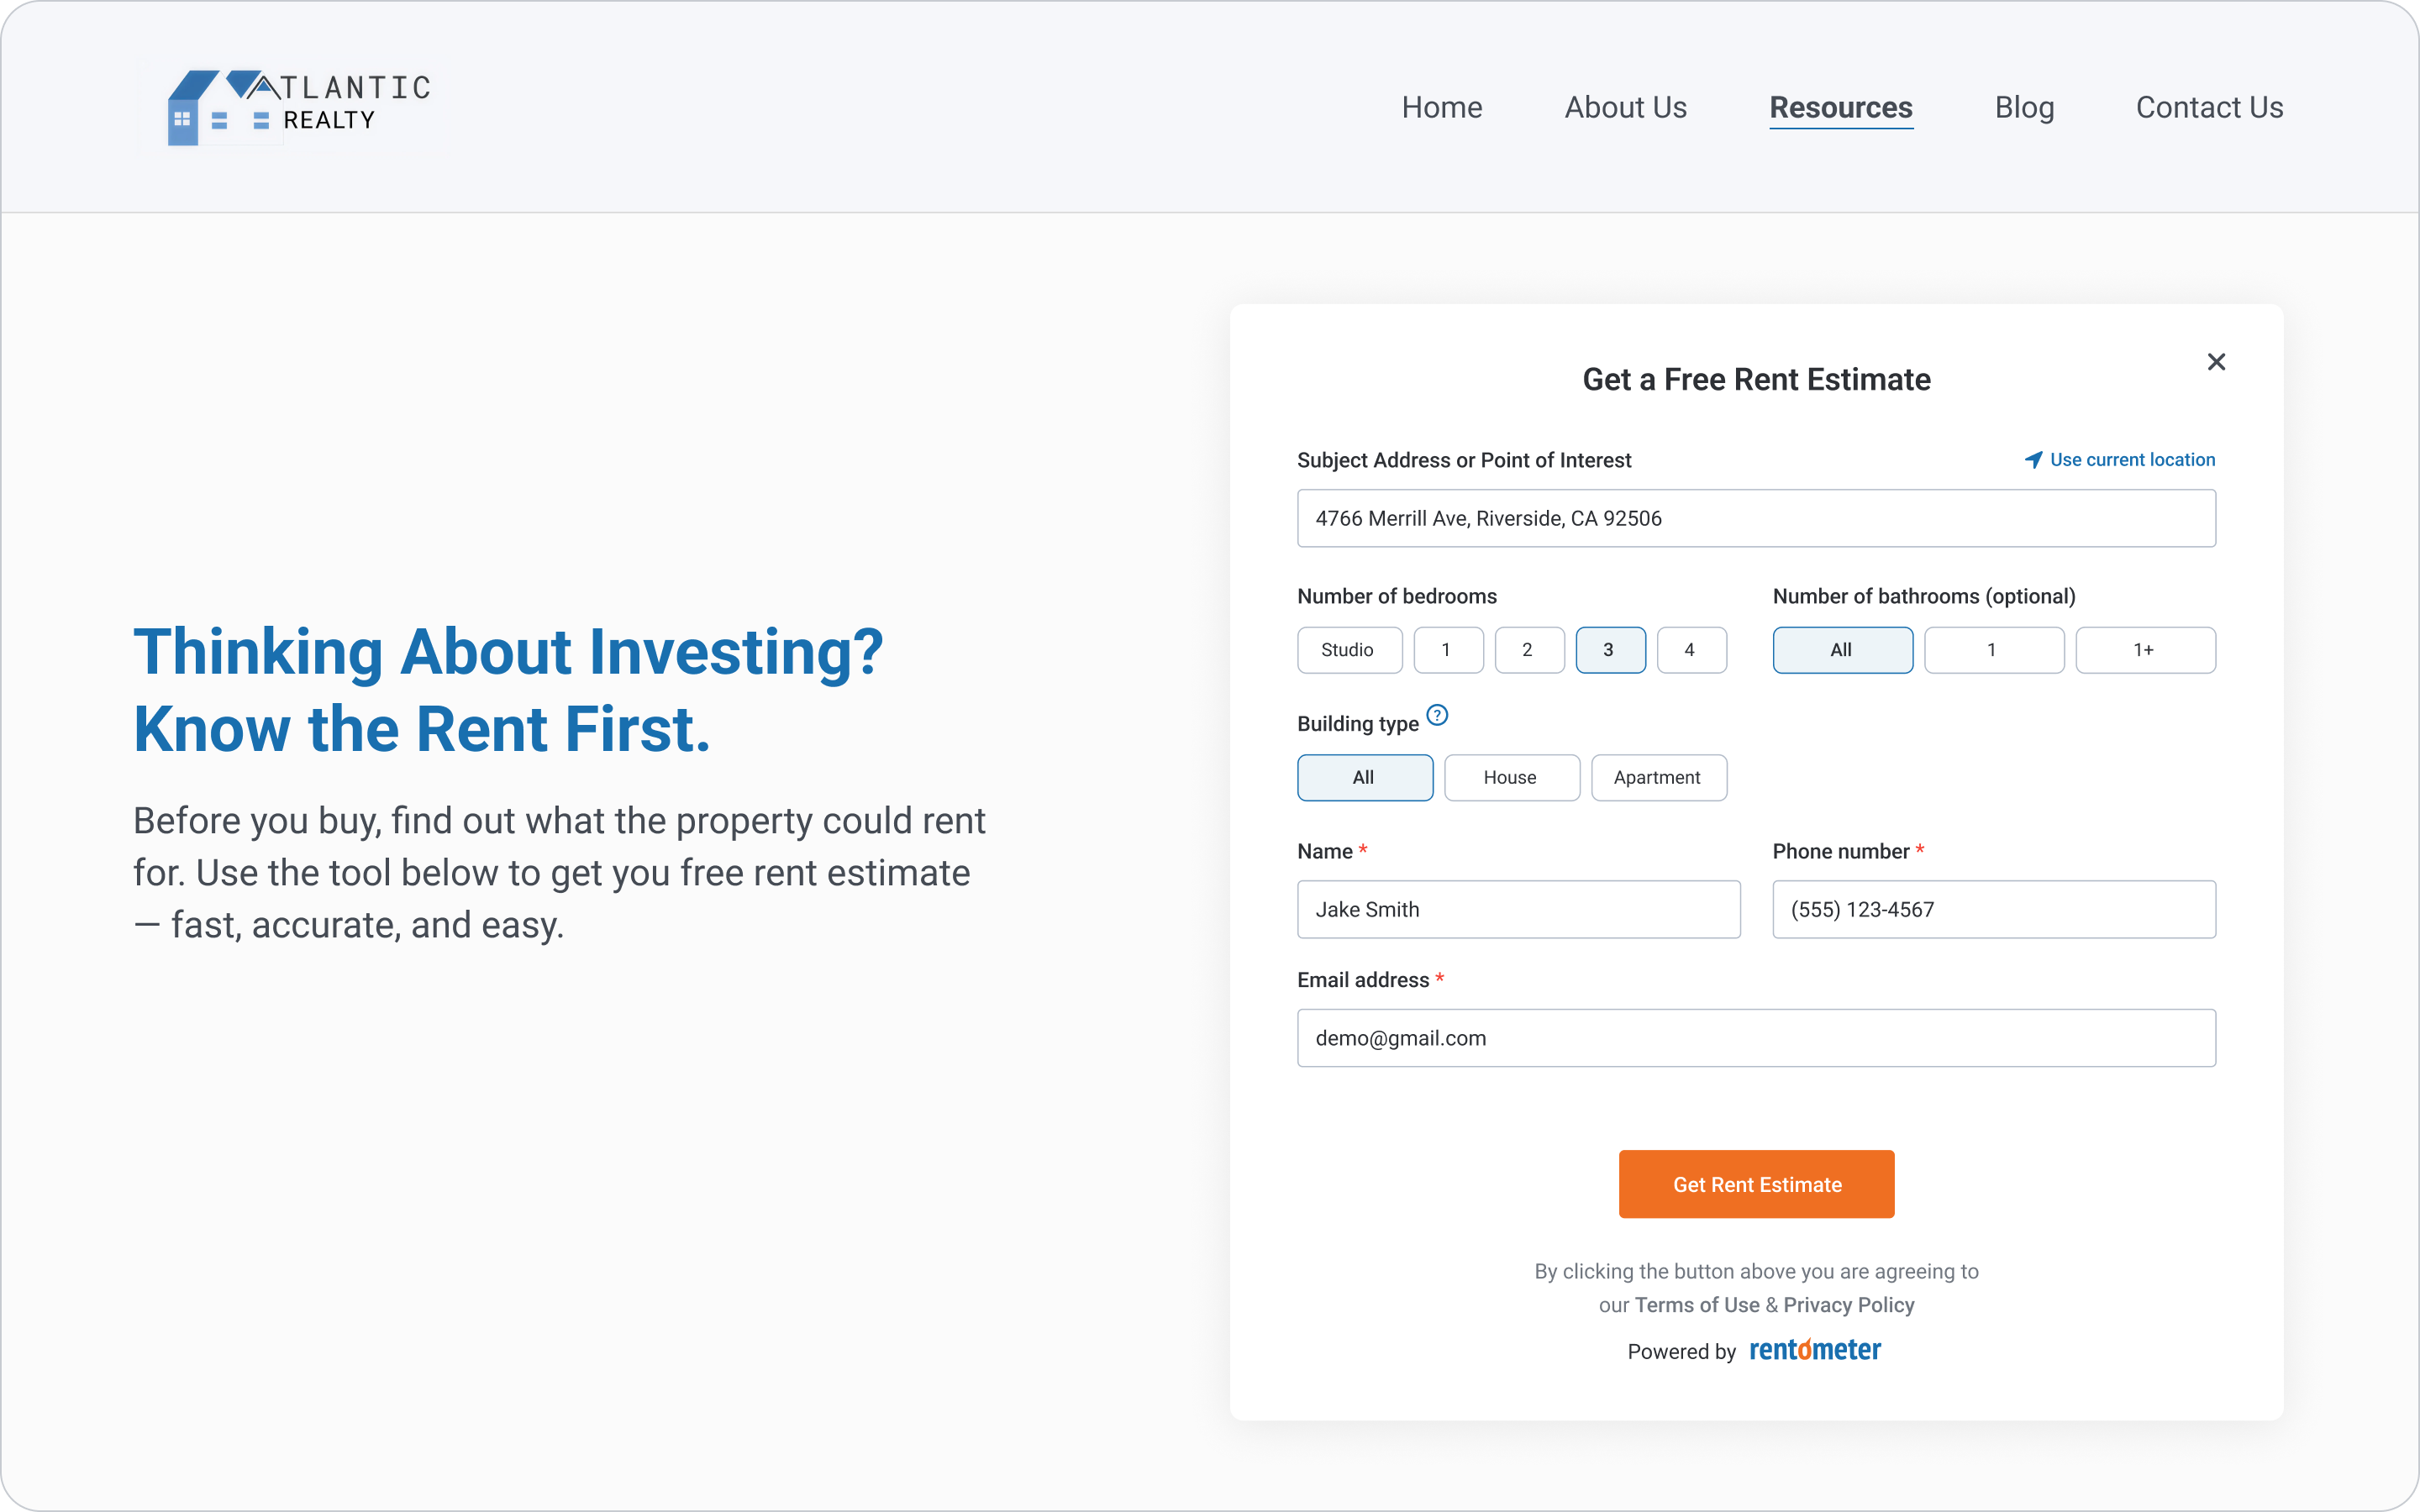
Task: Click the Get Rent Estimate button
Action: [1756, 1184]
